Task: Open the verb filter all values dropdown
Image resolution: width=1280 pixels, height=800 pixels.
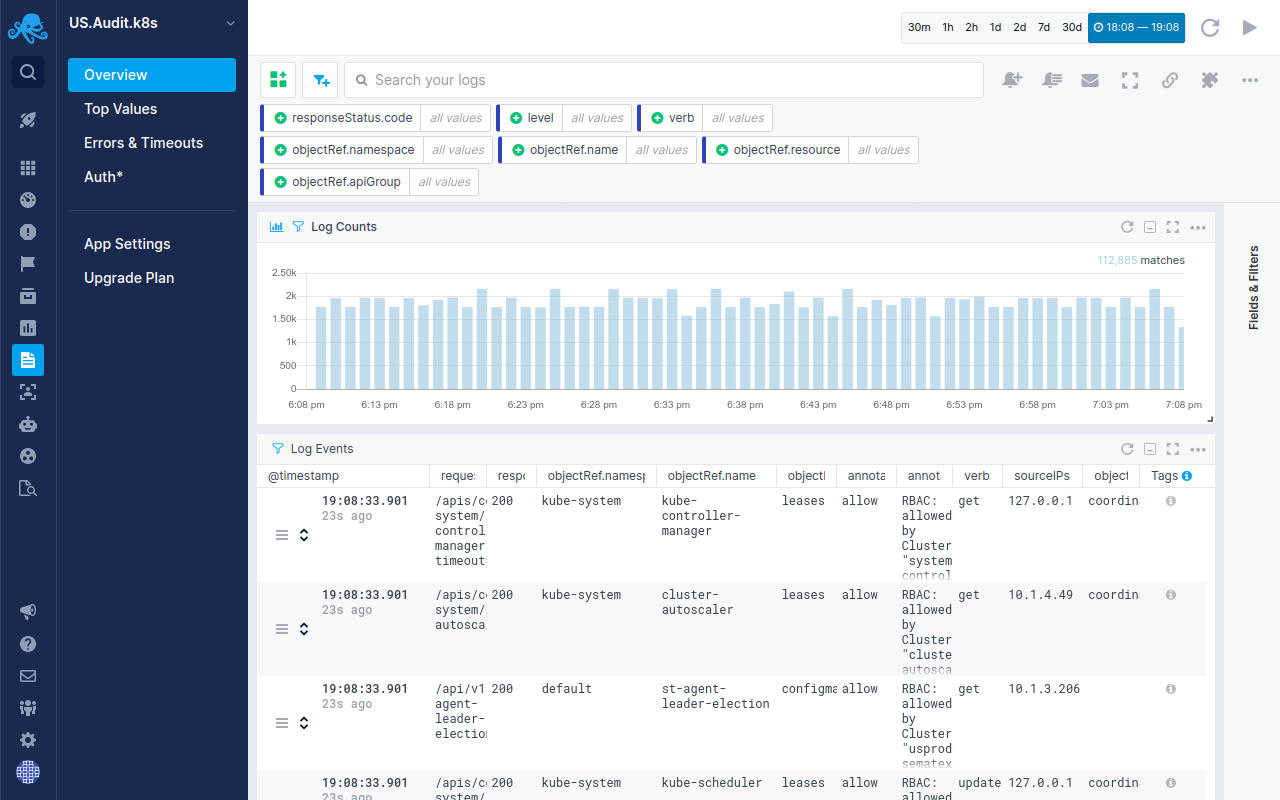Action: (738, 118)
